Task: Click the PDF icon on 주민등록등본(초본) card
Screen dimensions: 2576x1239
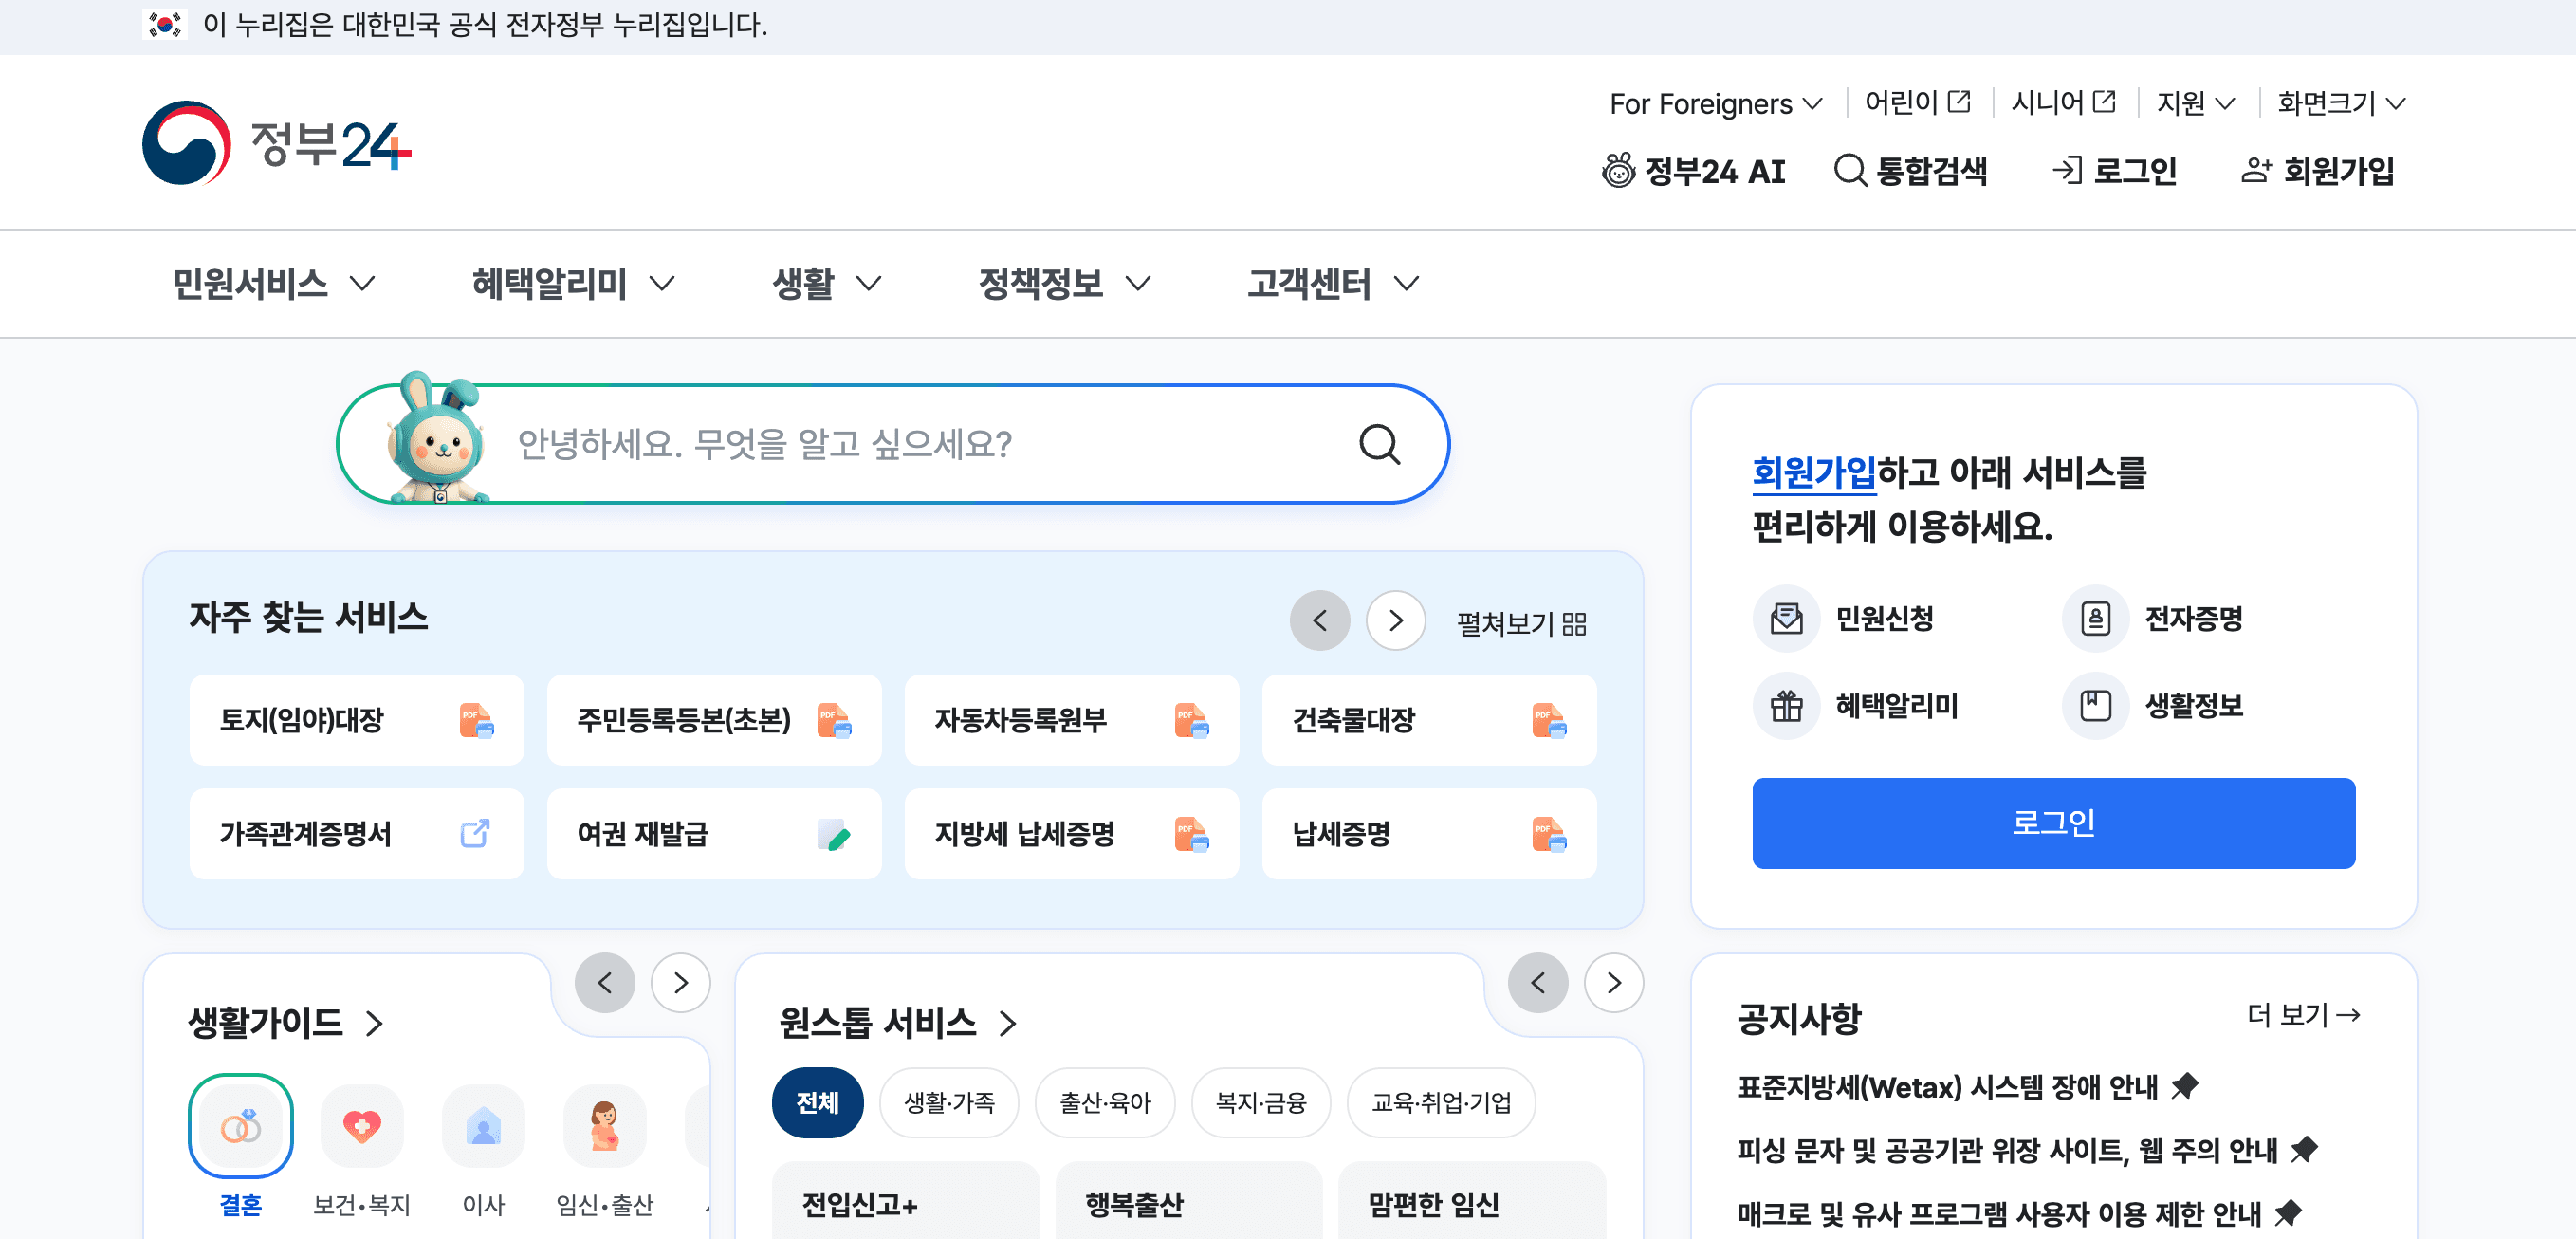Action: pyautogui.click(x=834, y=720)
